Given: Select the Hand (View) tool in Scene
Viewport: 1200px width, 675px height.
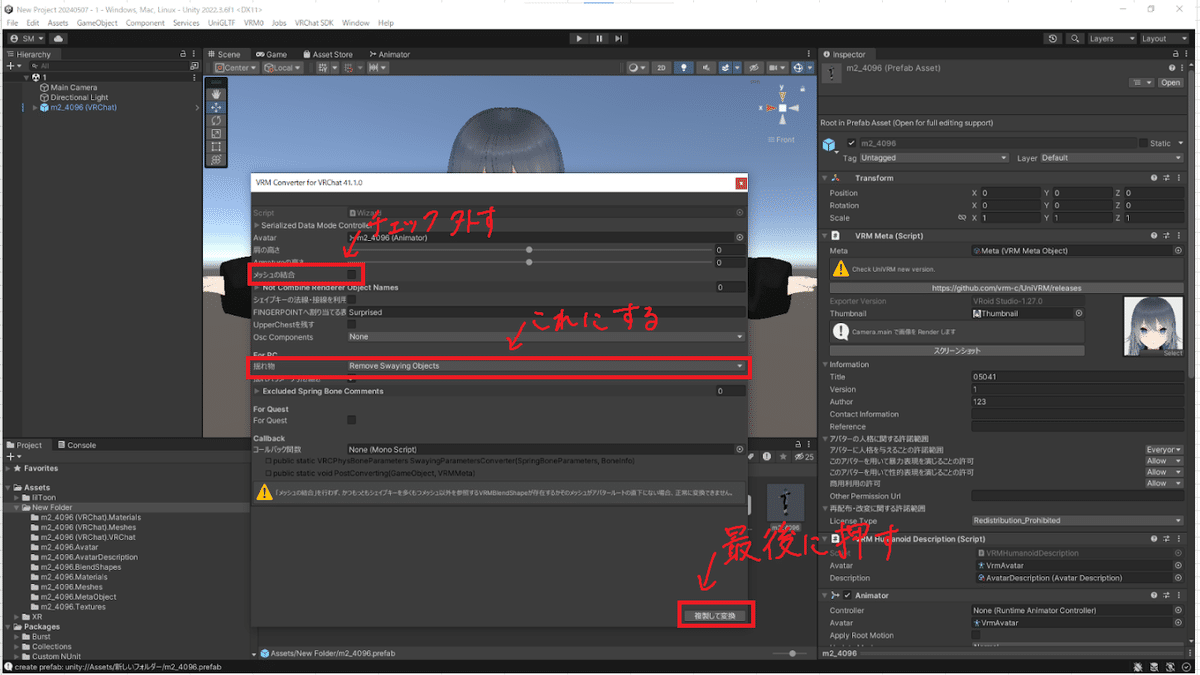Looking at the screenshot, I should pos(216,94).
